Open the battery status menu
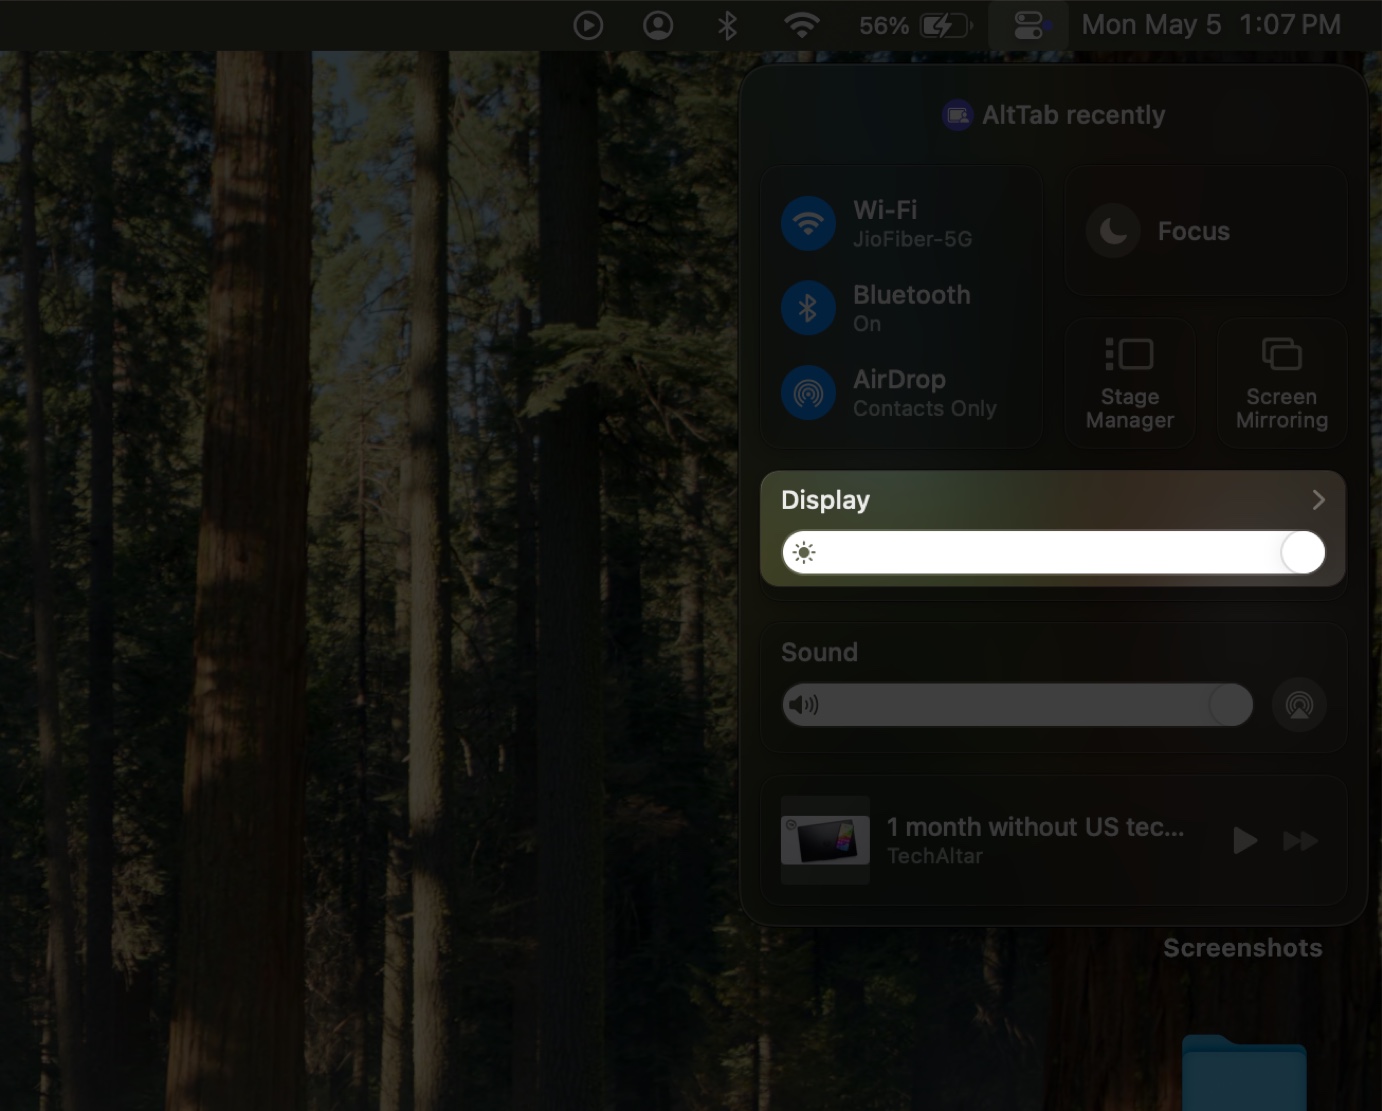Viewport: 1382px width, 1111px height. pos(915,24)
